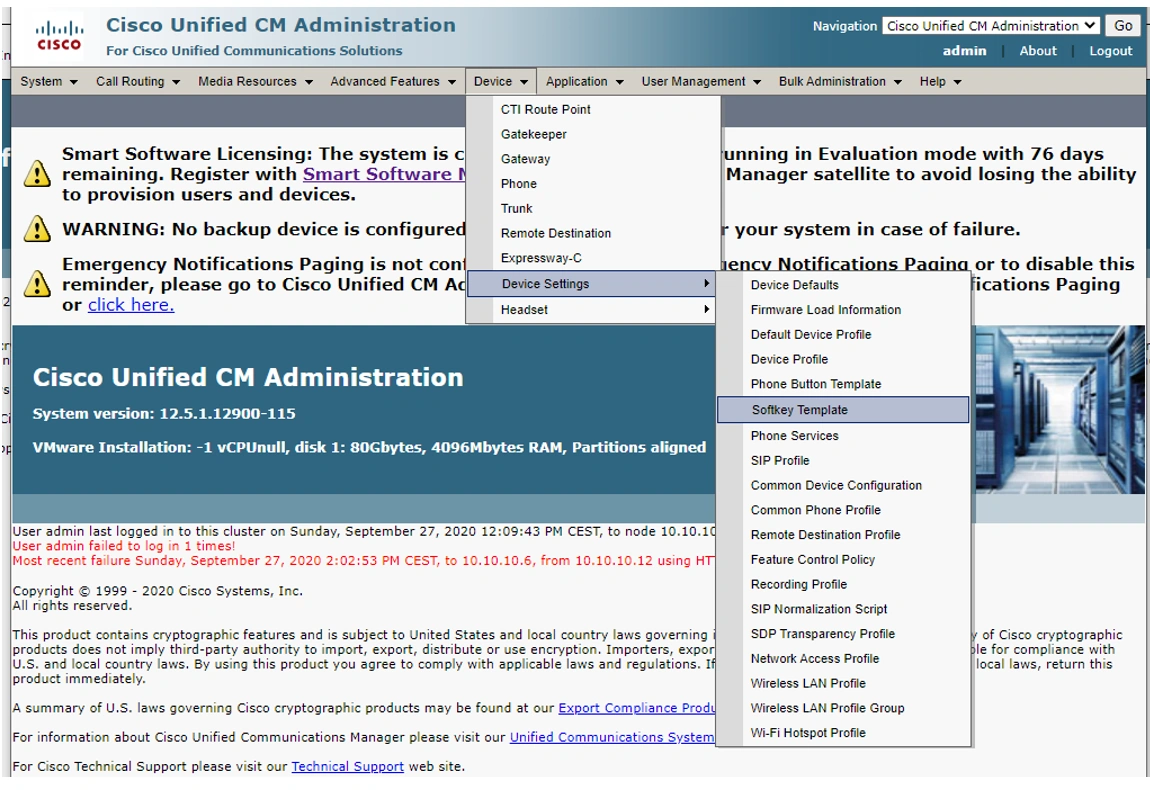Screen dimensions: 1150x790
Task: Expand the Headset submenu
Action: [593, 310]
